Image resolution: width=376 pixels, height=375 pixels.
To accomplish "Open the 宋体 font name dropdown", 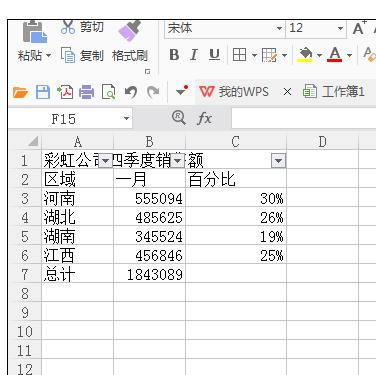I will click(x=279, y=28).
